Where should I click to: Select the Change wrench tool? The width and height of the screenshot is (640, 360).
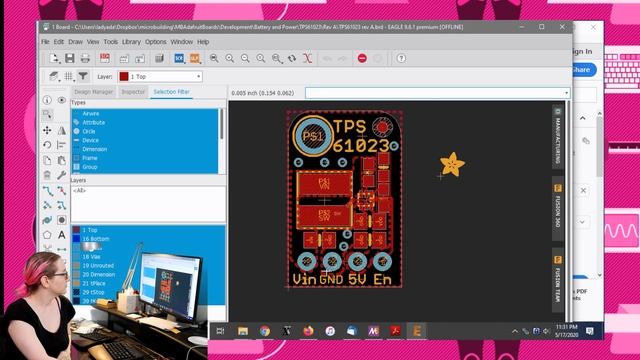[x=62, y=175]
